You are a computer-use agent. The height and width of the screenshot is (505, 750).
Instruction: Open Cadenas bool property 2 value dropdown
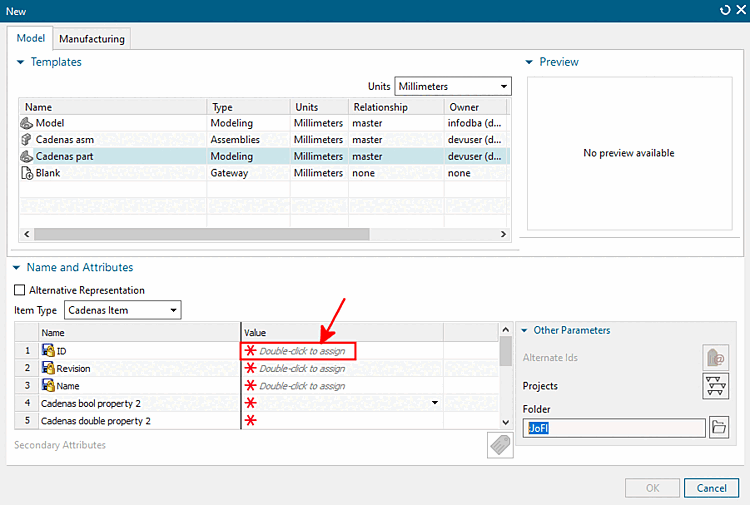[434, 403]
